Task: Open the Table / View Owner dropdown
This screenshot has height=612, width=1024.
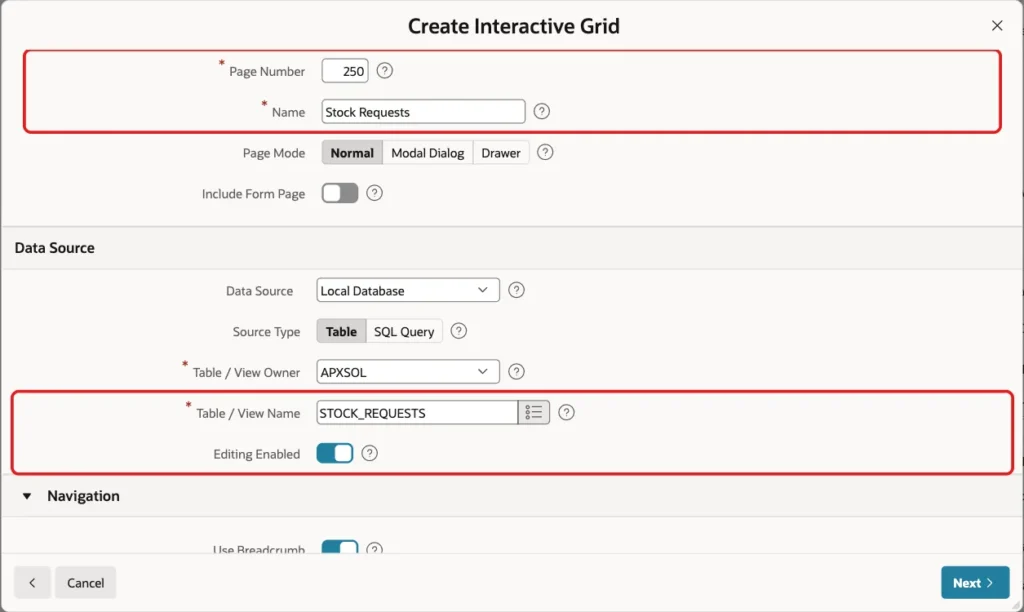Action: [x=408, y=372]
